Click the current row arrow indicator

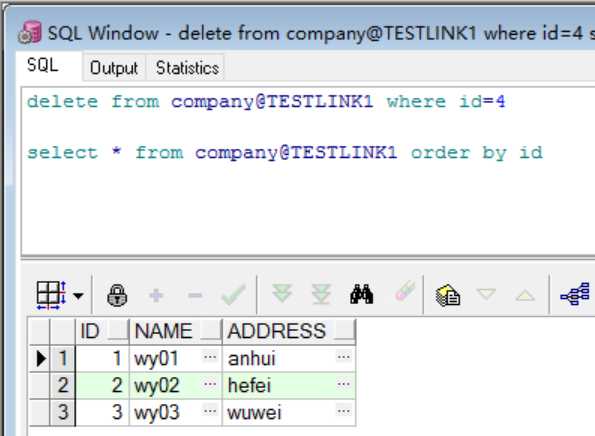[40, 359]
